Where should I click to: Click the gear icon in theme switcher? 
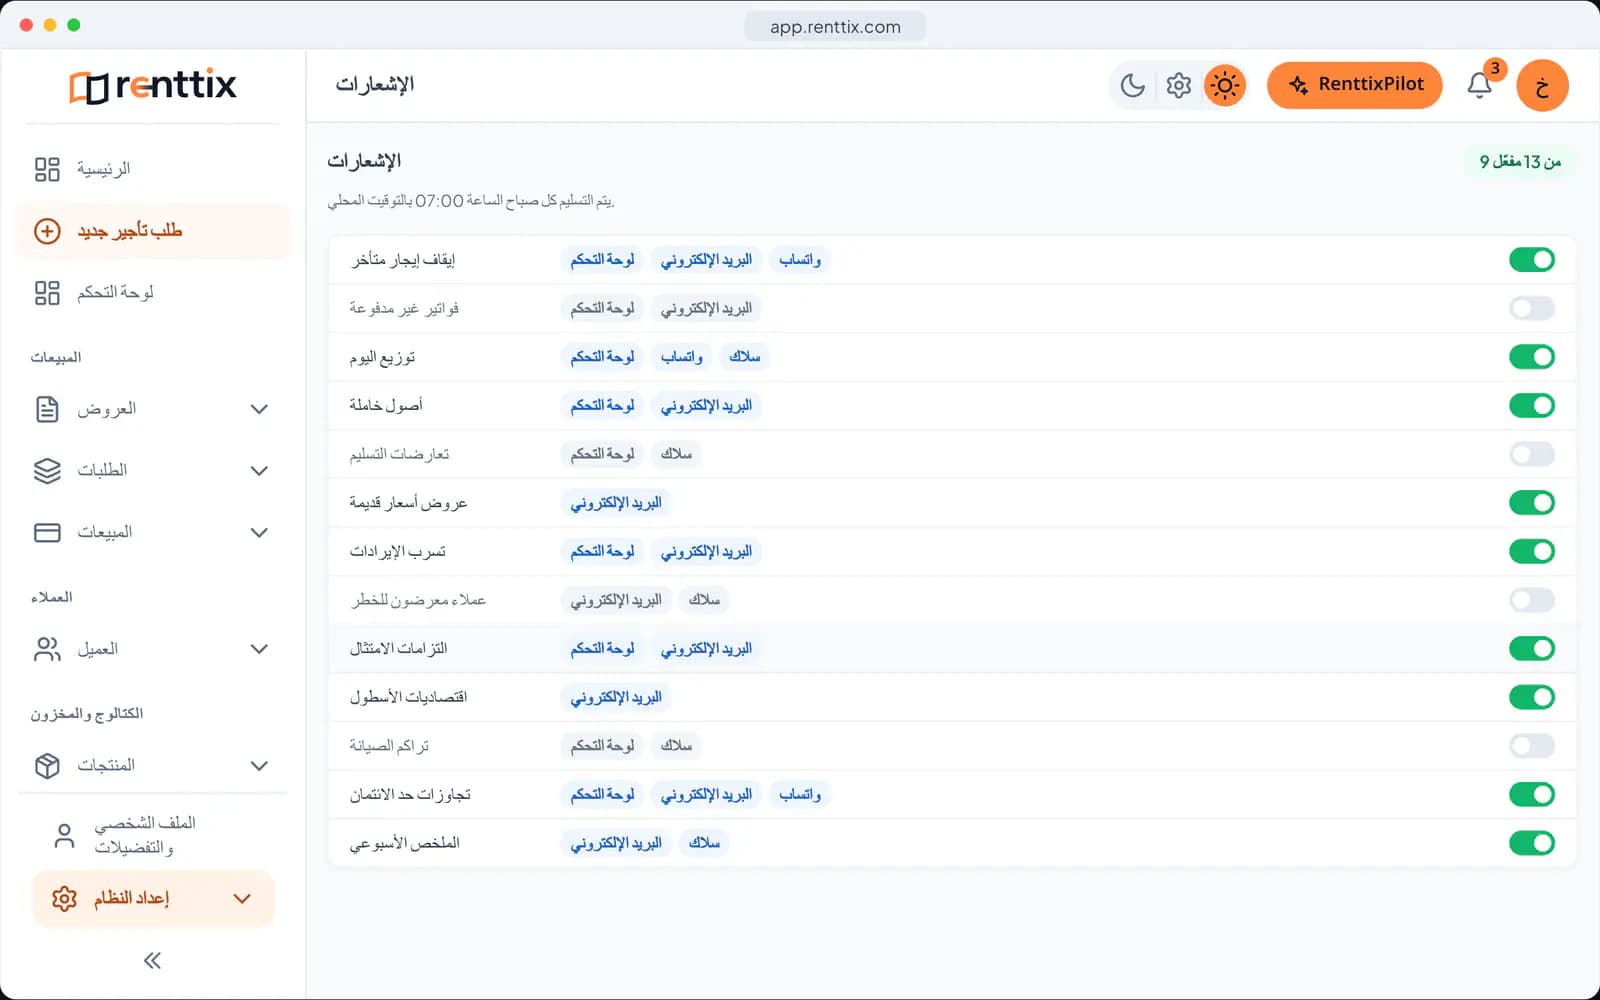(x=1179, y=85)
